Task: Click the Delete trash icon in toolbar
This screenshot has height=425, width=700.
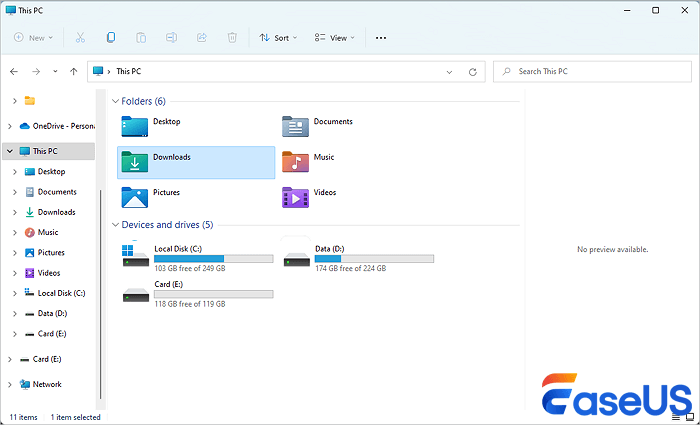Action: coord(232,38)
